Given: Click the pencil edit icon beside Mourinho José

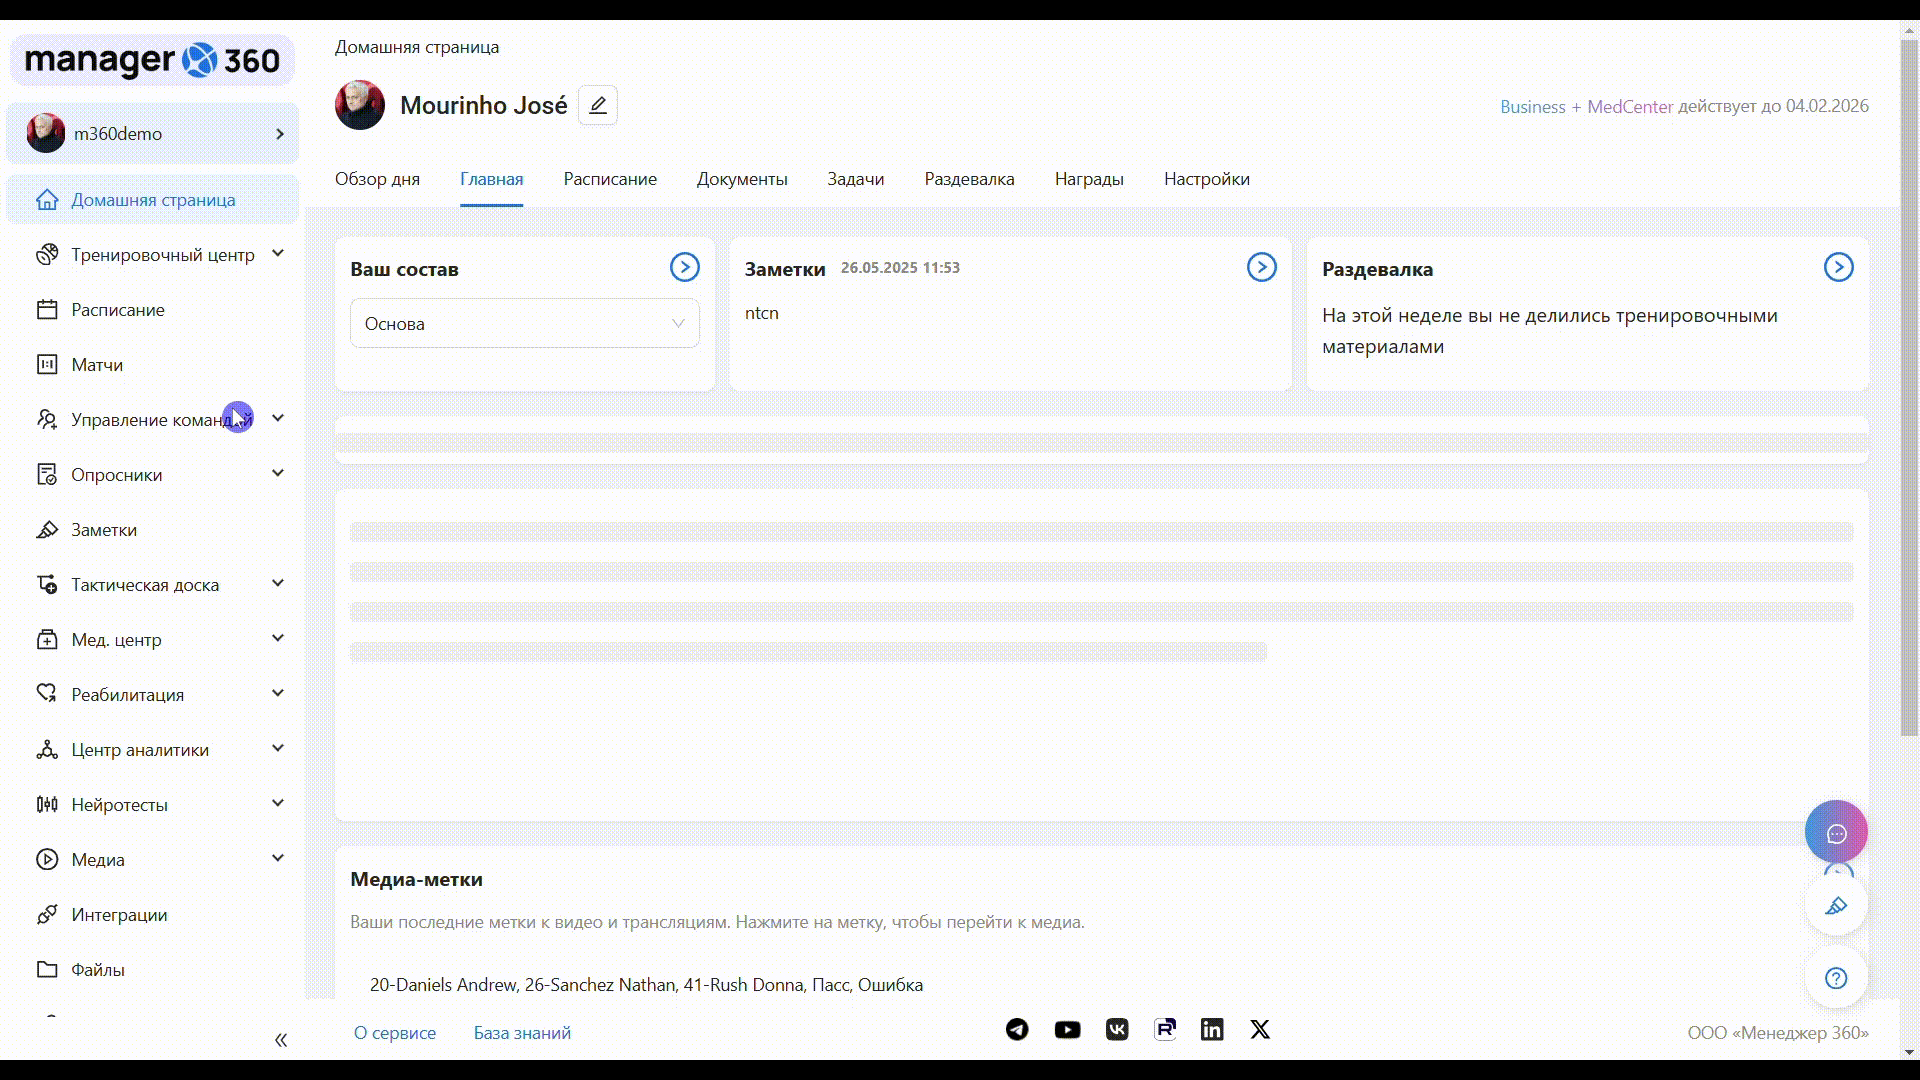Looking at the screenshot, I should pos(597,105).
